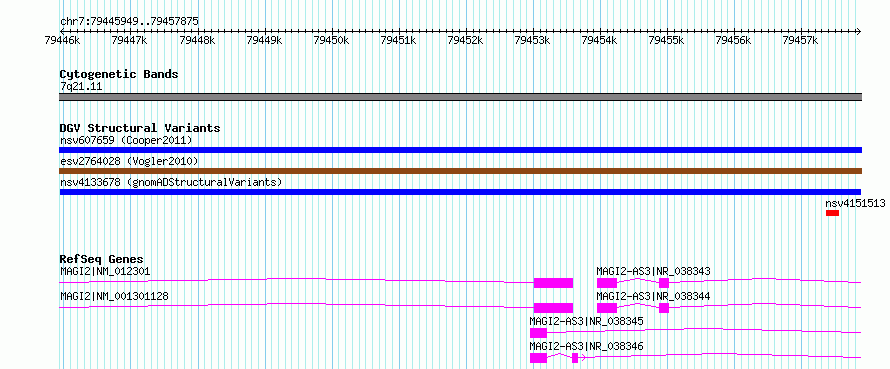Click the wide exon of MAGI2|NM_001301128
890x369 pixels.
point(553,308)
